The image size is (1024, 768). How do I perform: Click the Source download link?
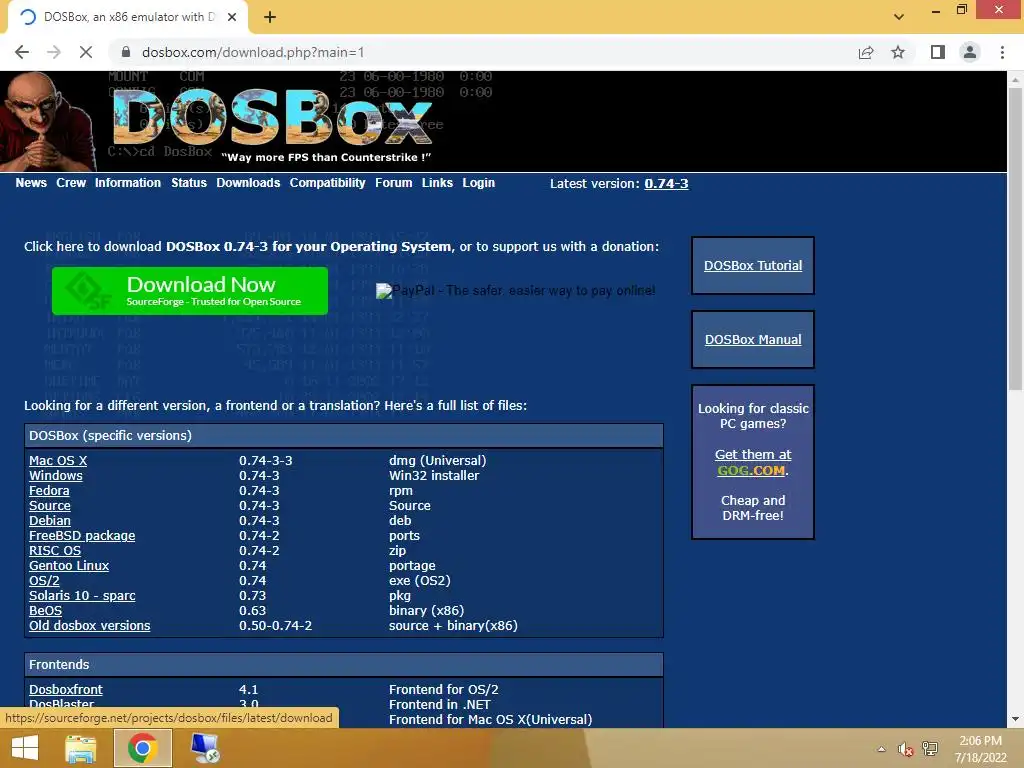click(50, 505)
